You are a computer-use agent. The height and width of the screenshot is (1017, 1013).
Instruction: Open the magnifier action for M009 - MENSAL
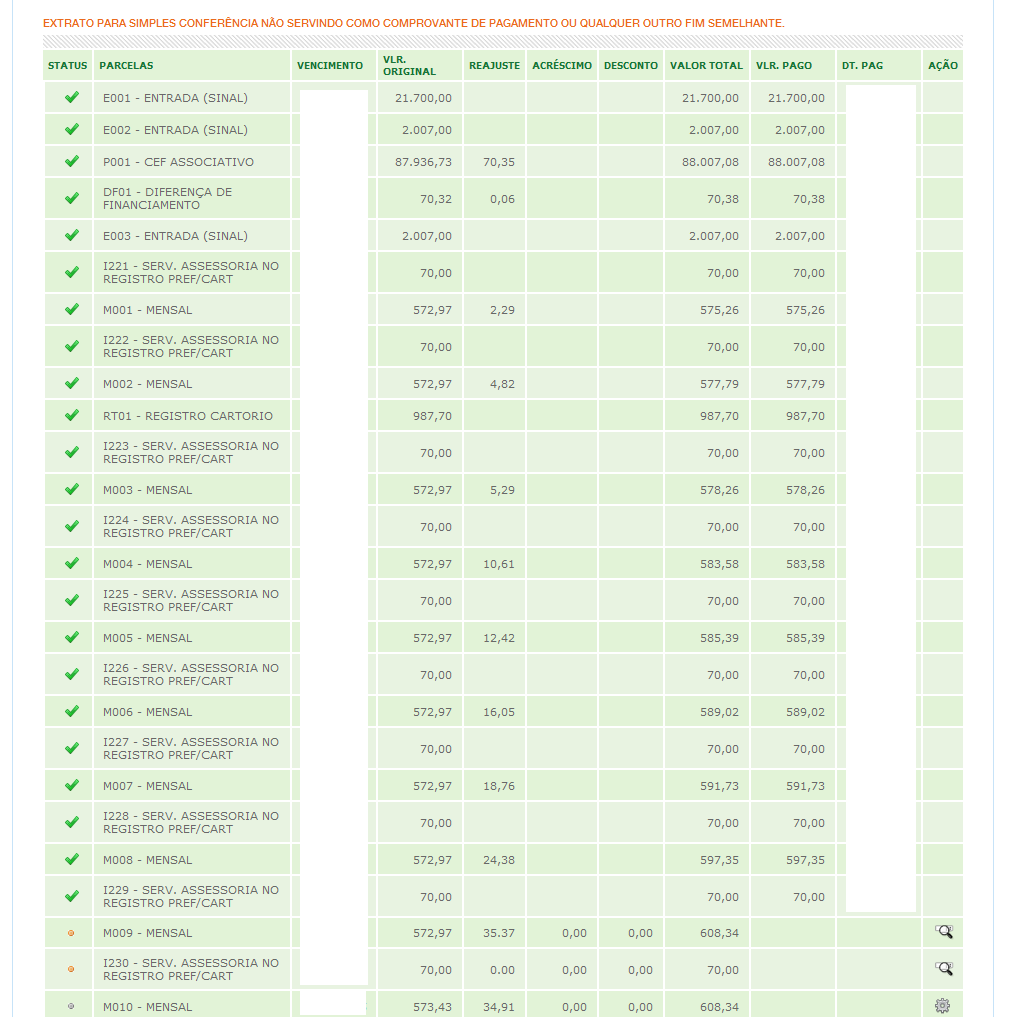pyautogui.click(x=944, y=932)
